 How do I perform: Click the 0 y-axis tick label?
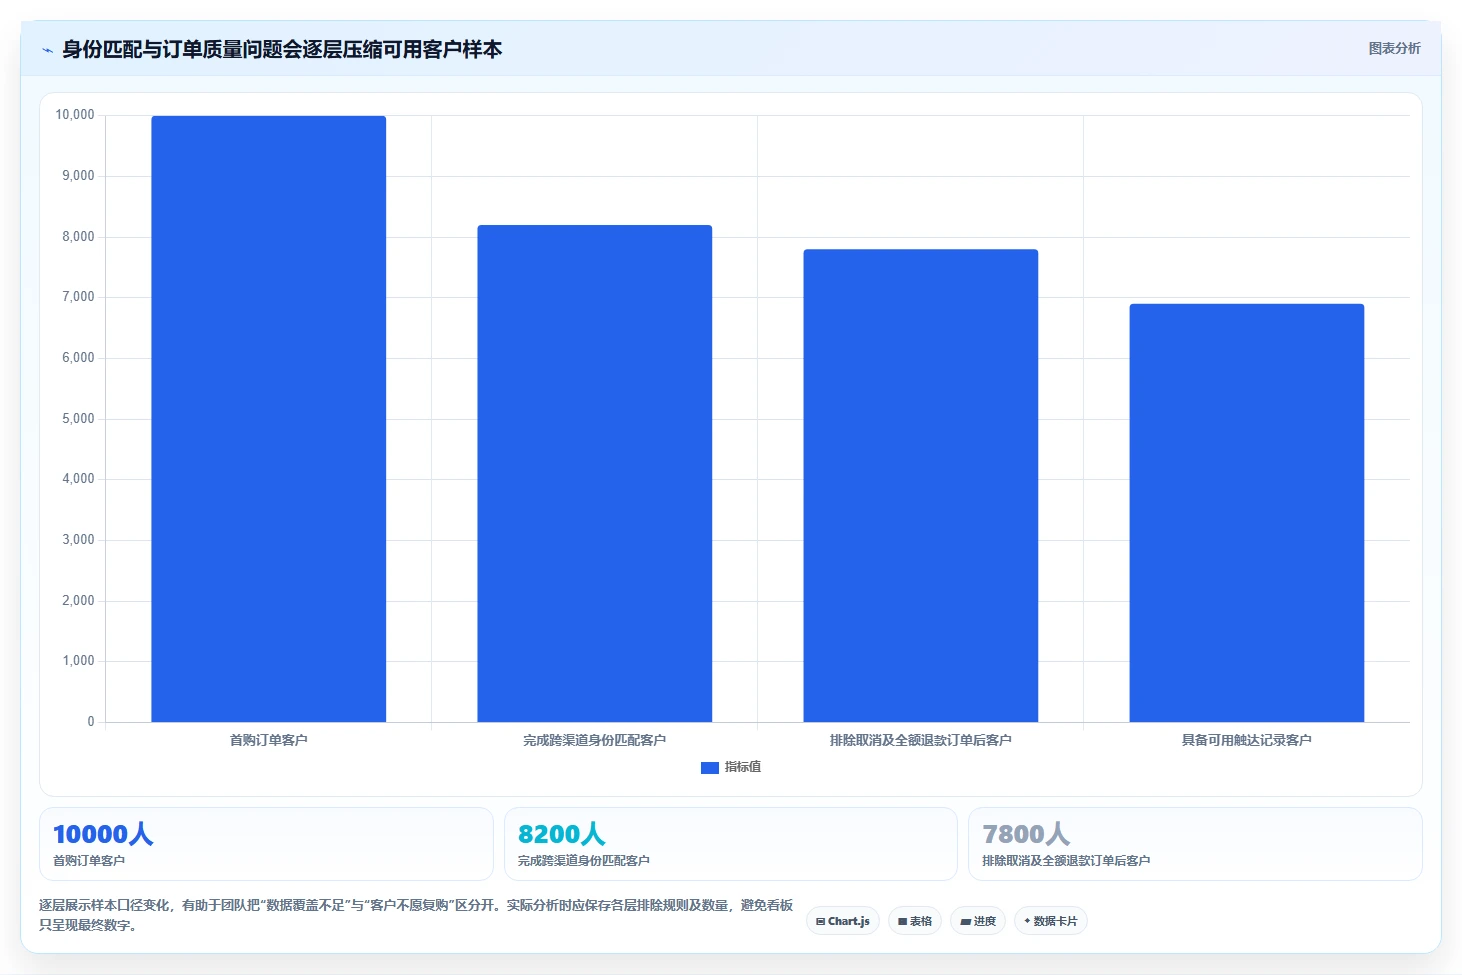[91, 722]
